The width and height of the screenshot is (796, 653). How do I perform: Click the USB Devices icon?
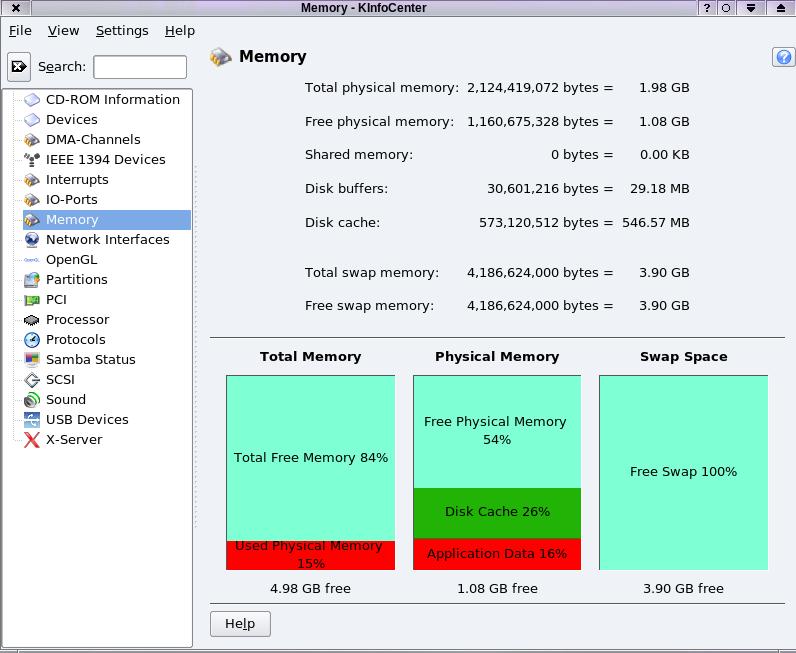(31, 419)
